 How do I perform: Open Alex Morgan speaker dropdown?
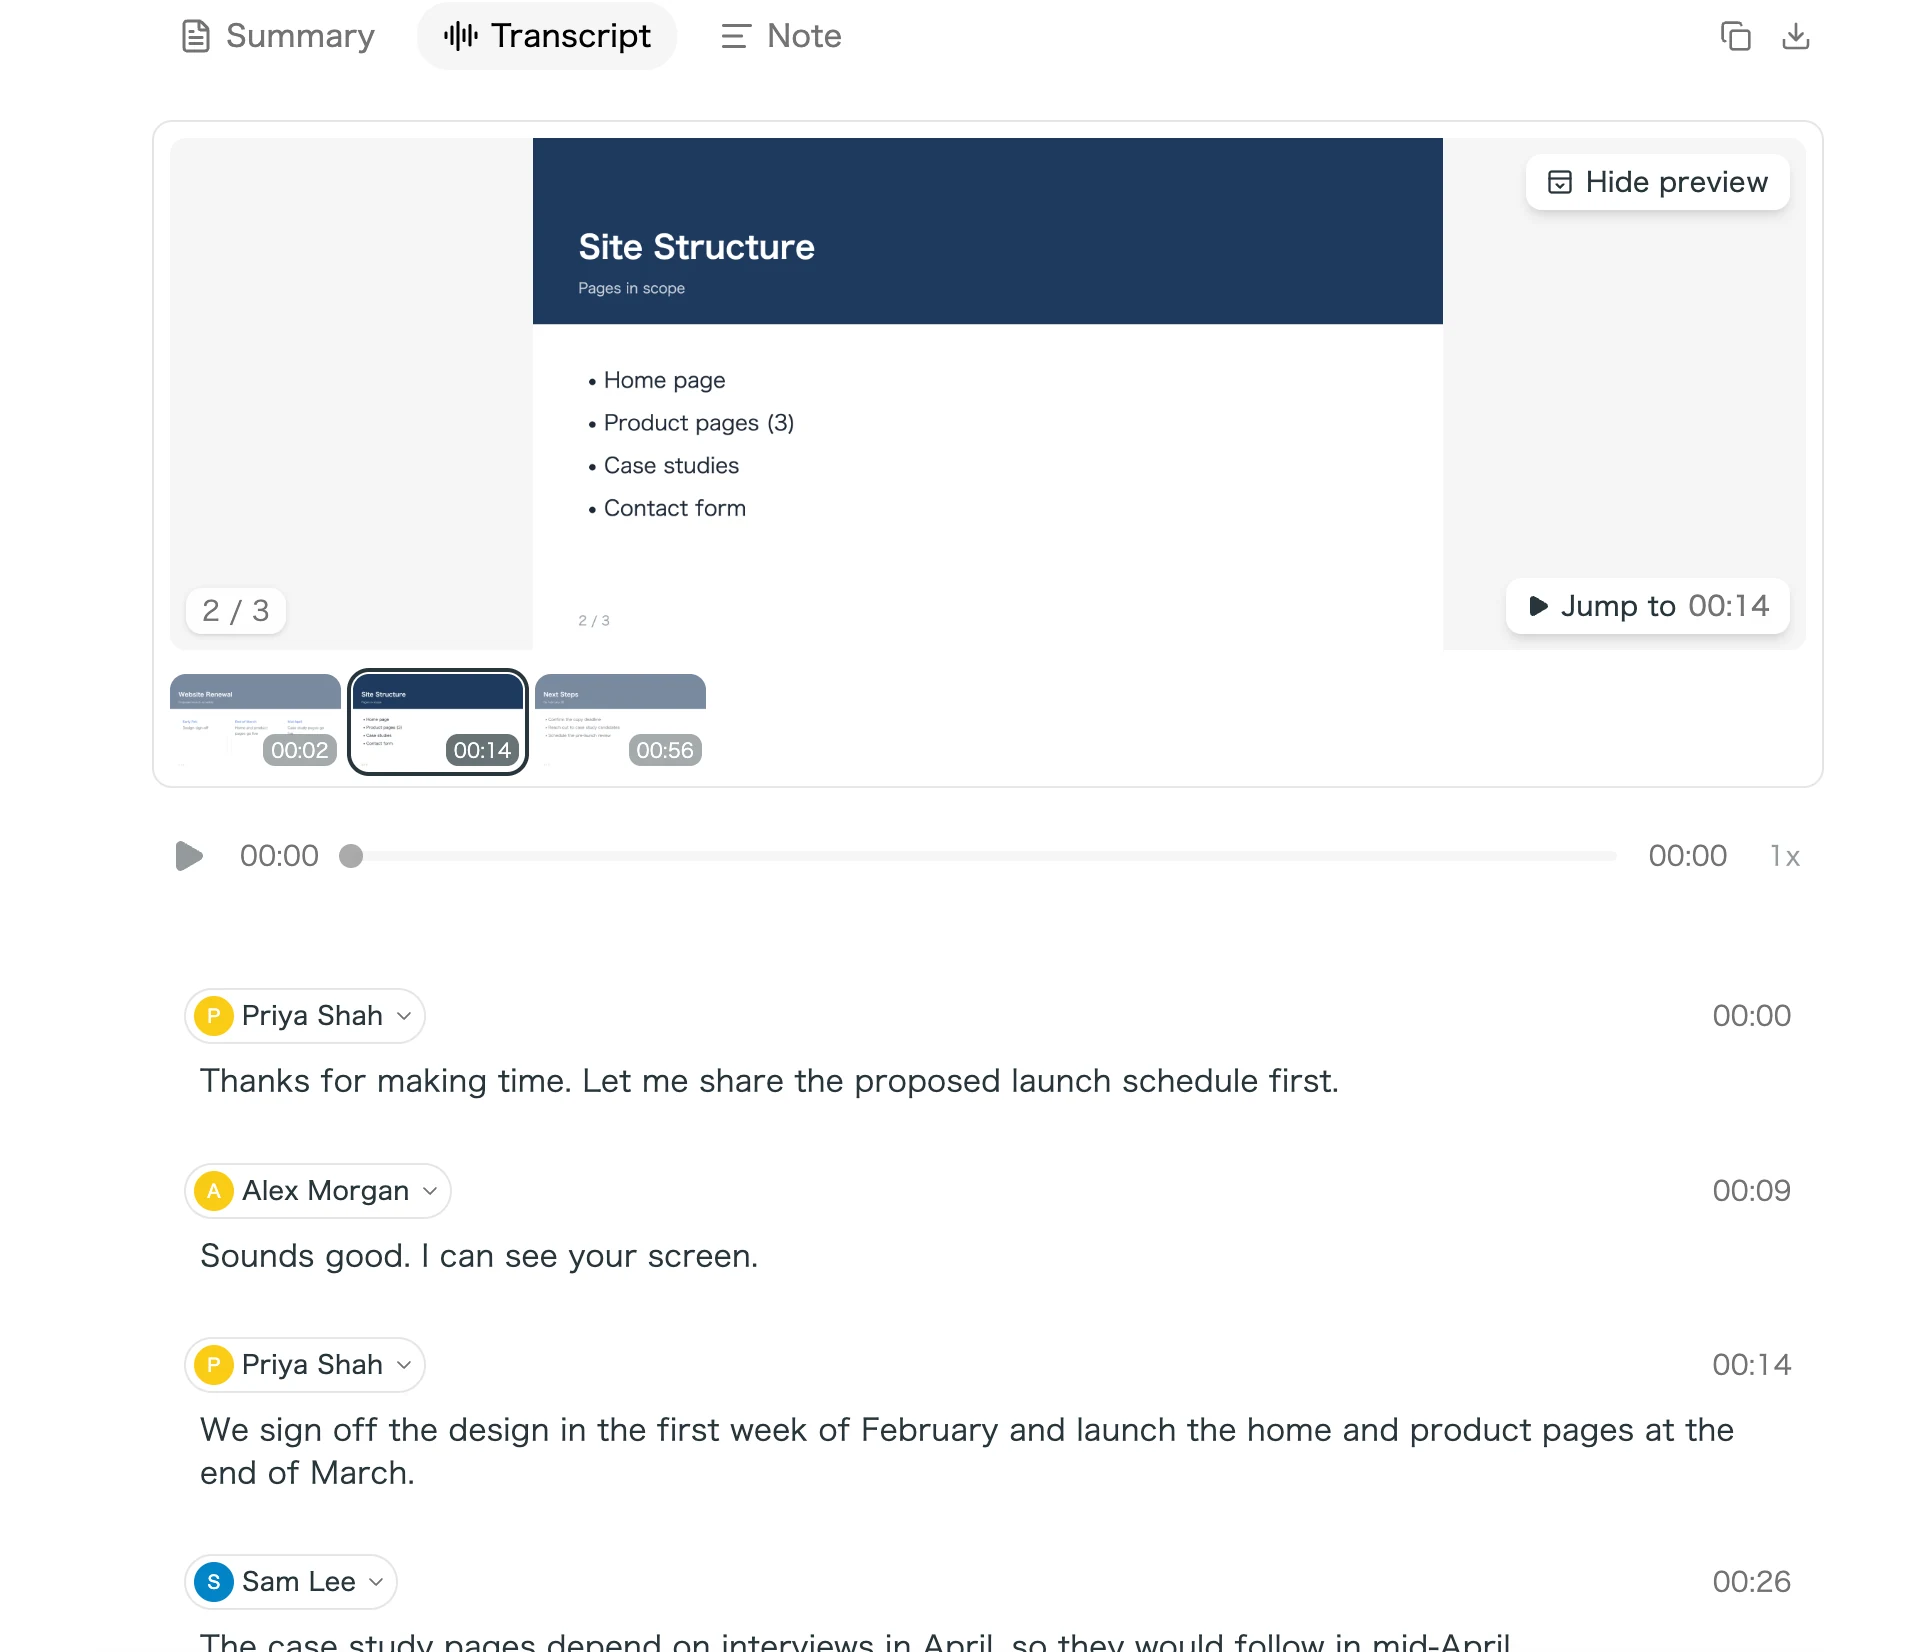[x=318, y=1191]
